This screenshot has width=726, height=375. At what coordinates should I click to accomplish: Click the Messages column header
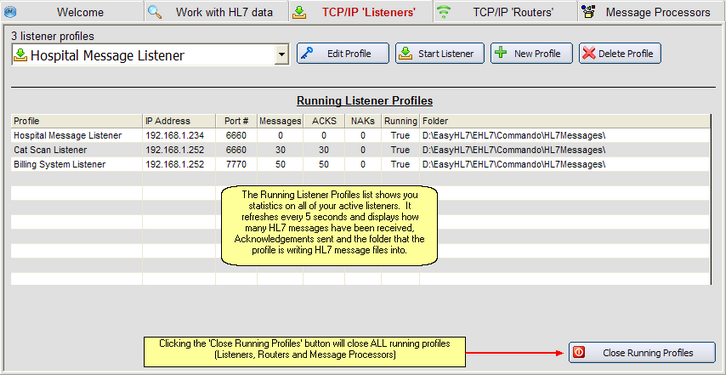[280, 121]
